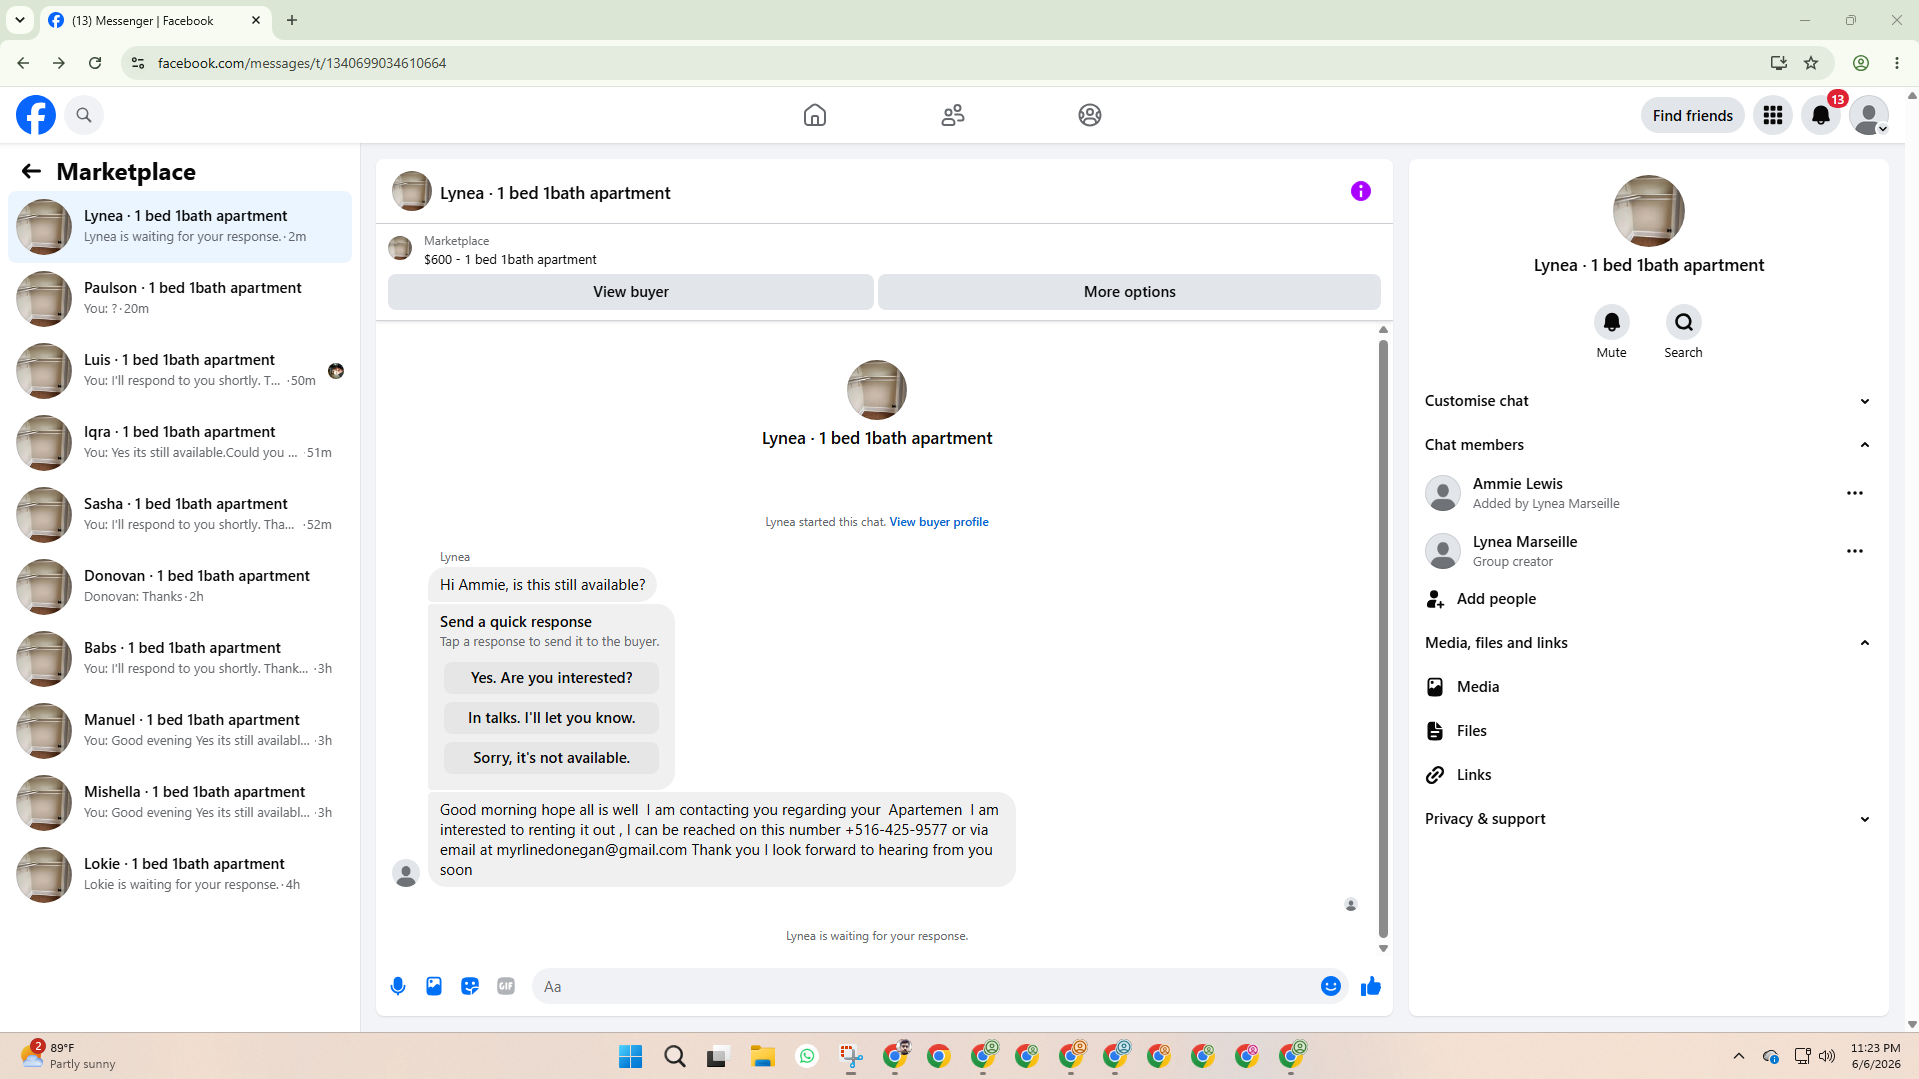The image size is (1919, 1079).
Task: Open the Groups icon in top navigation
Action: (1090, 115)
